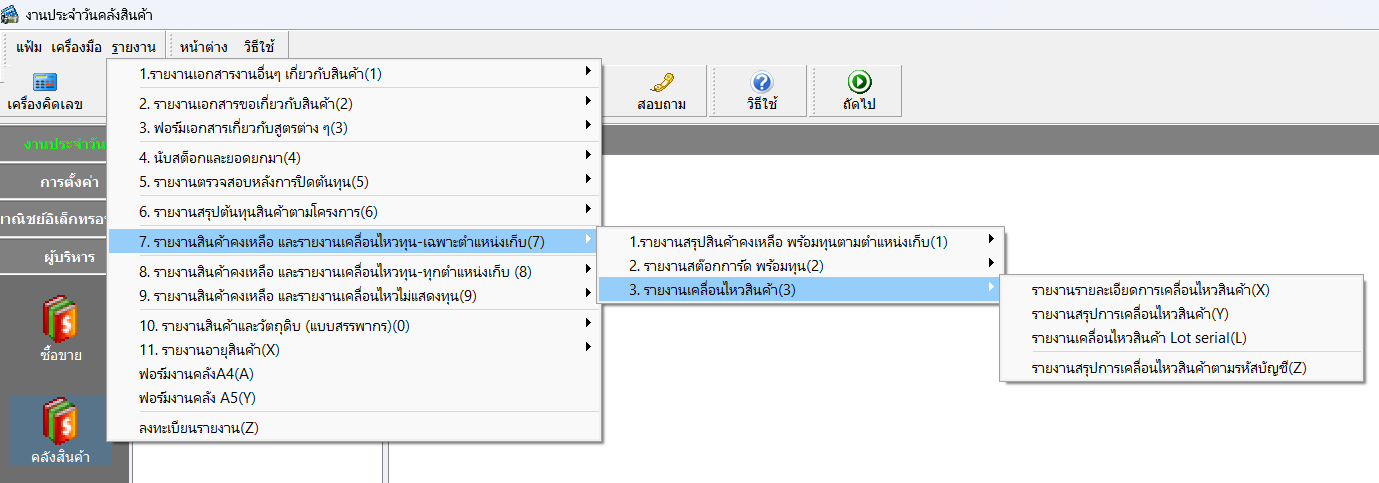This screenshot has height=483, width=1379.
Task: Open the หน้าต่าง menu in menu bar
Action: click(x=204, y=46)
